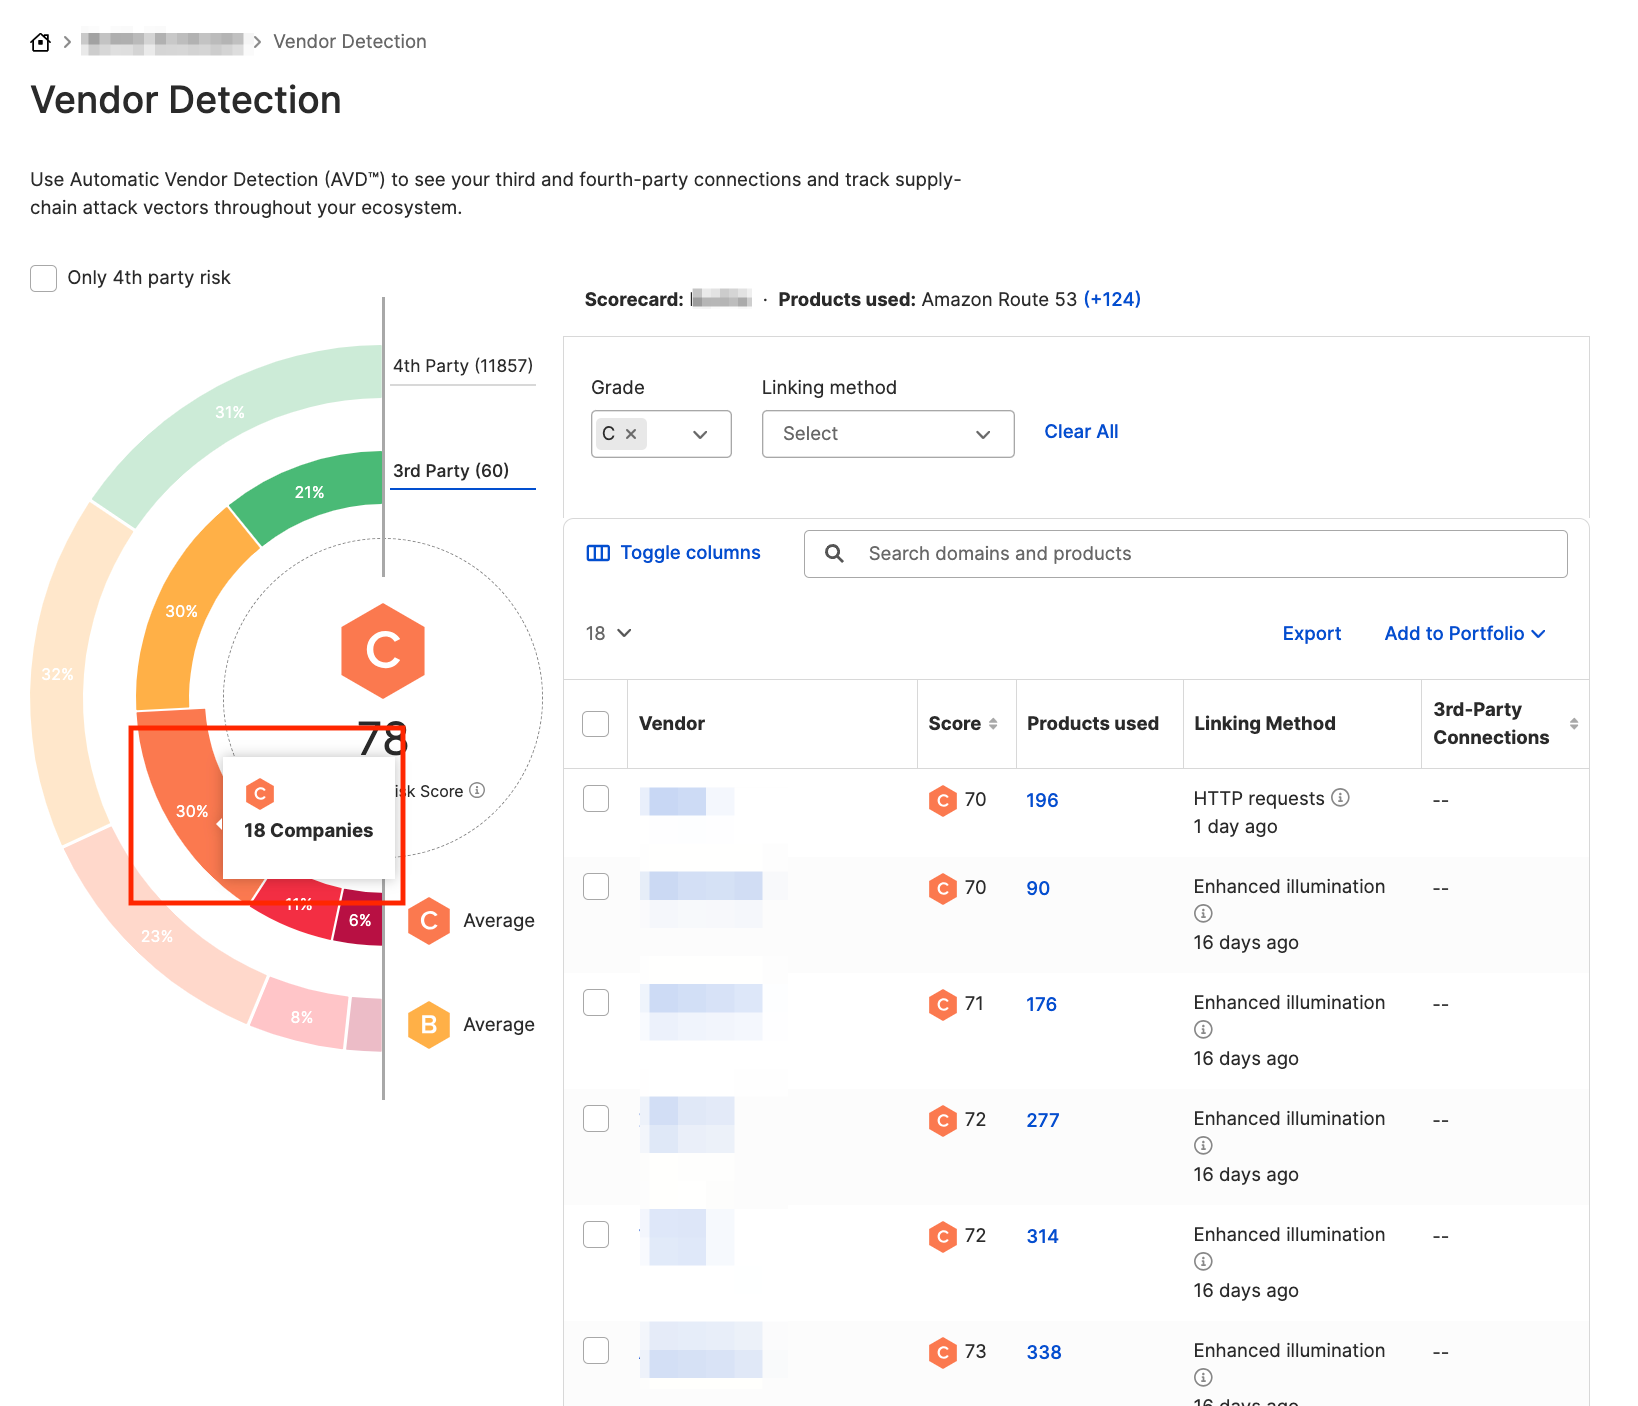The width and height of the screenshot is (1638, 1406).
Task: Click the Vendor column header
Action: [x=672, y=724]
